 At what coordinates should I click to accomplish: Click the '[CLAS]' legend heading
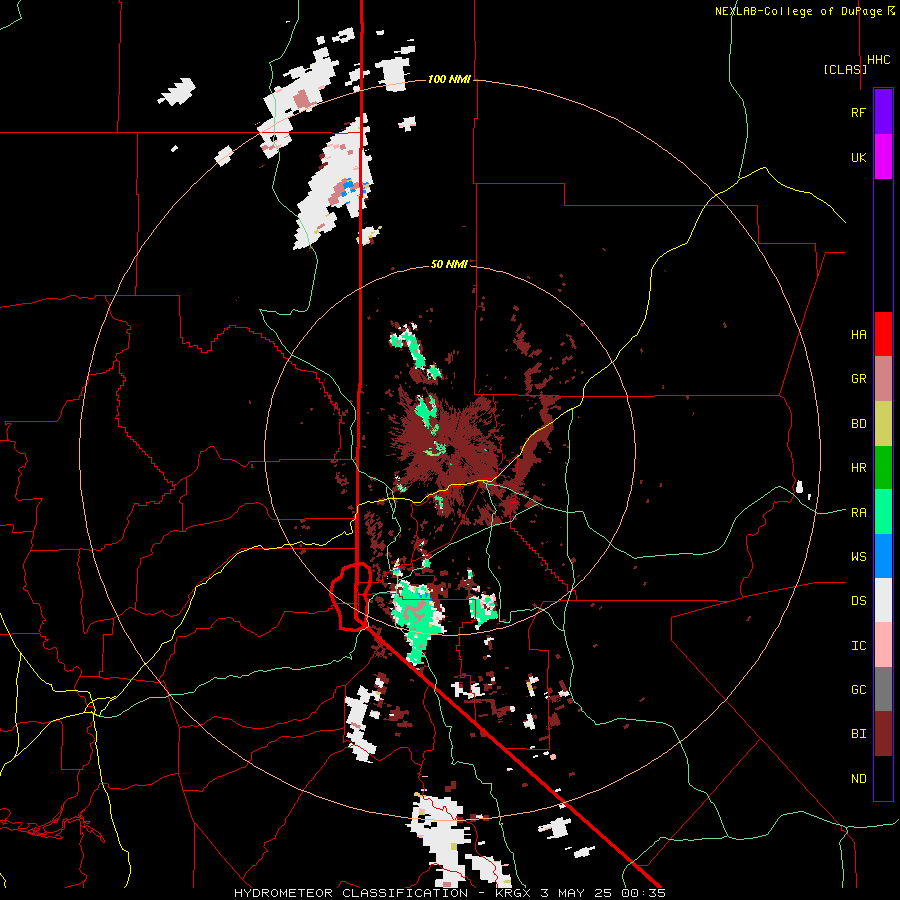tap(845, 69)
